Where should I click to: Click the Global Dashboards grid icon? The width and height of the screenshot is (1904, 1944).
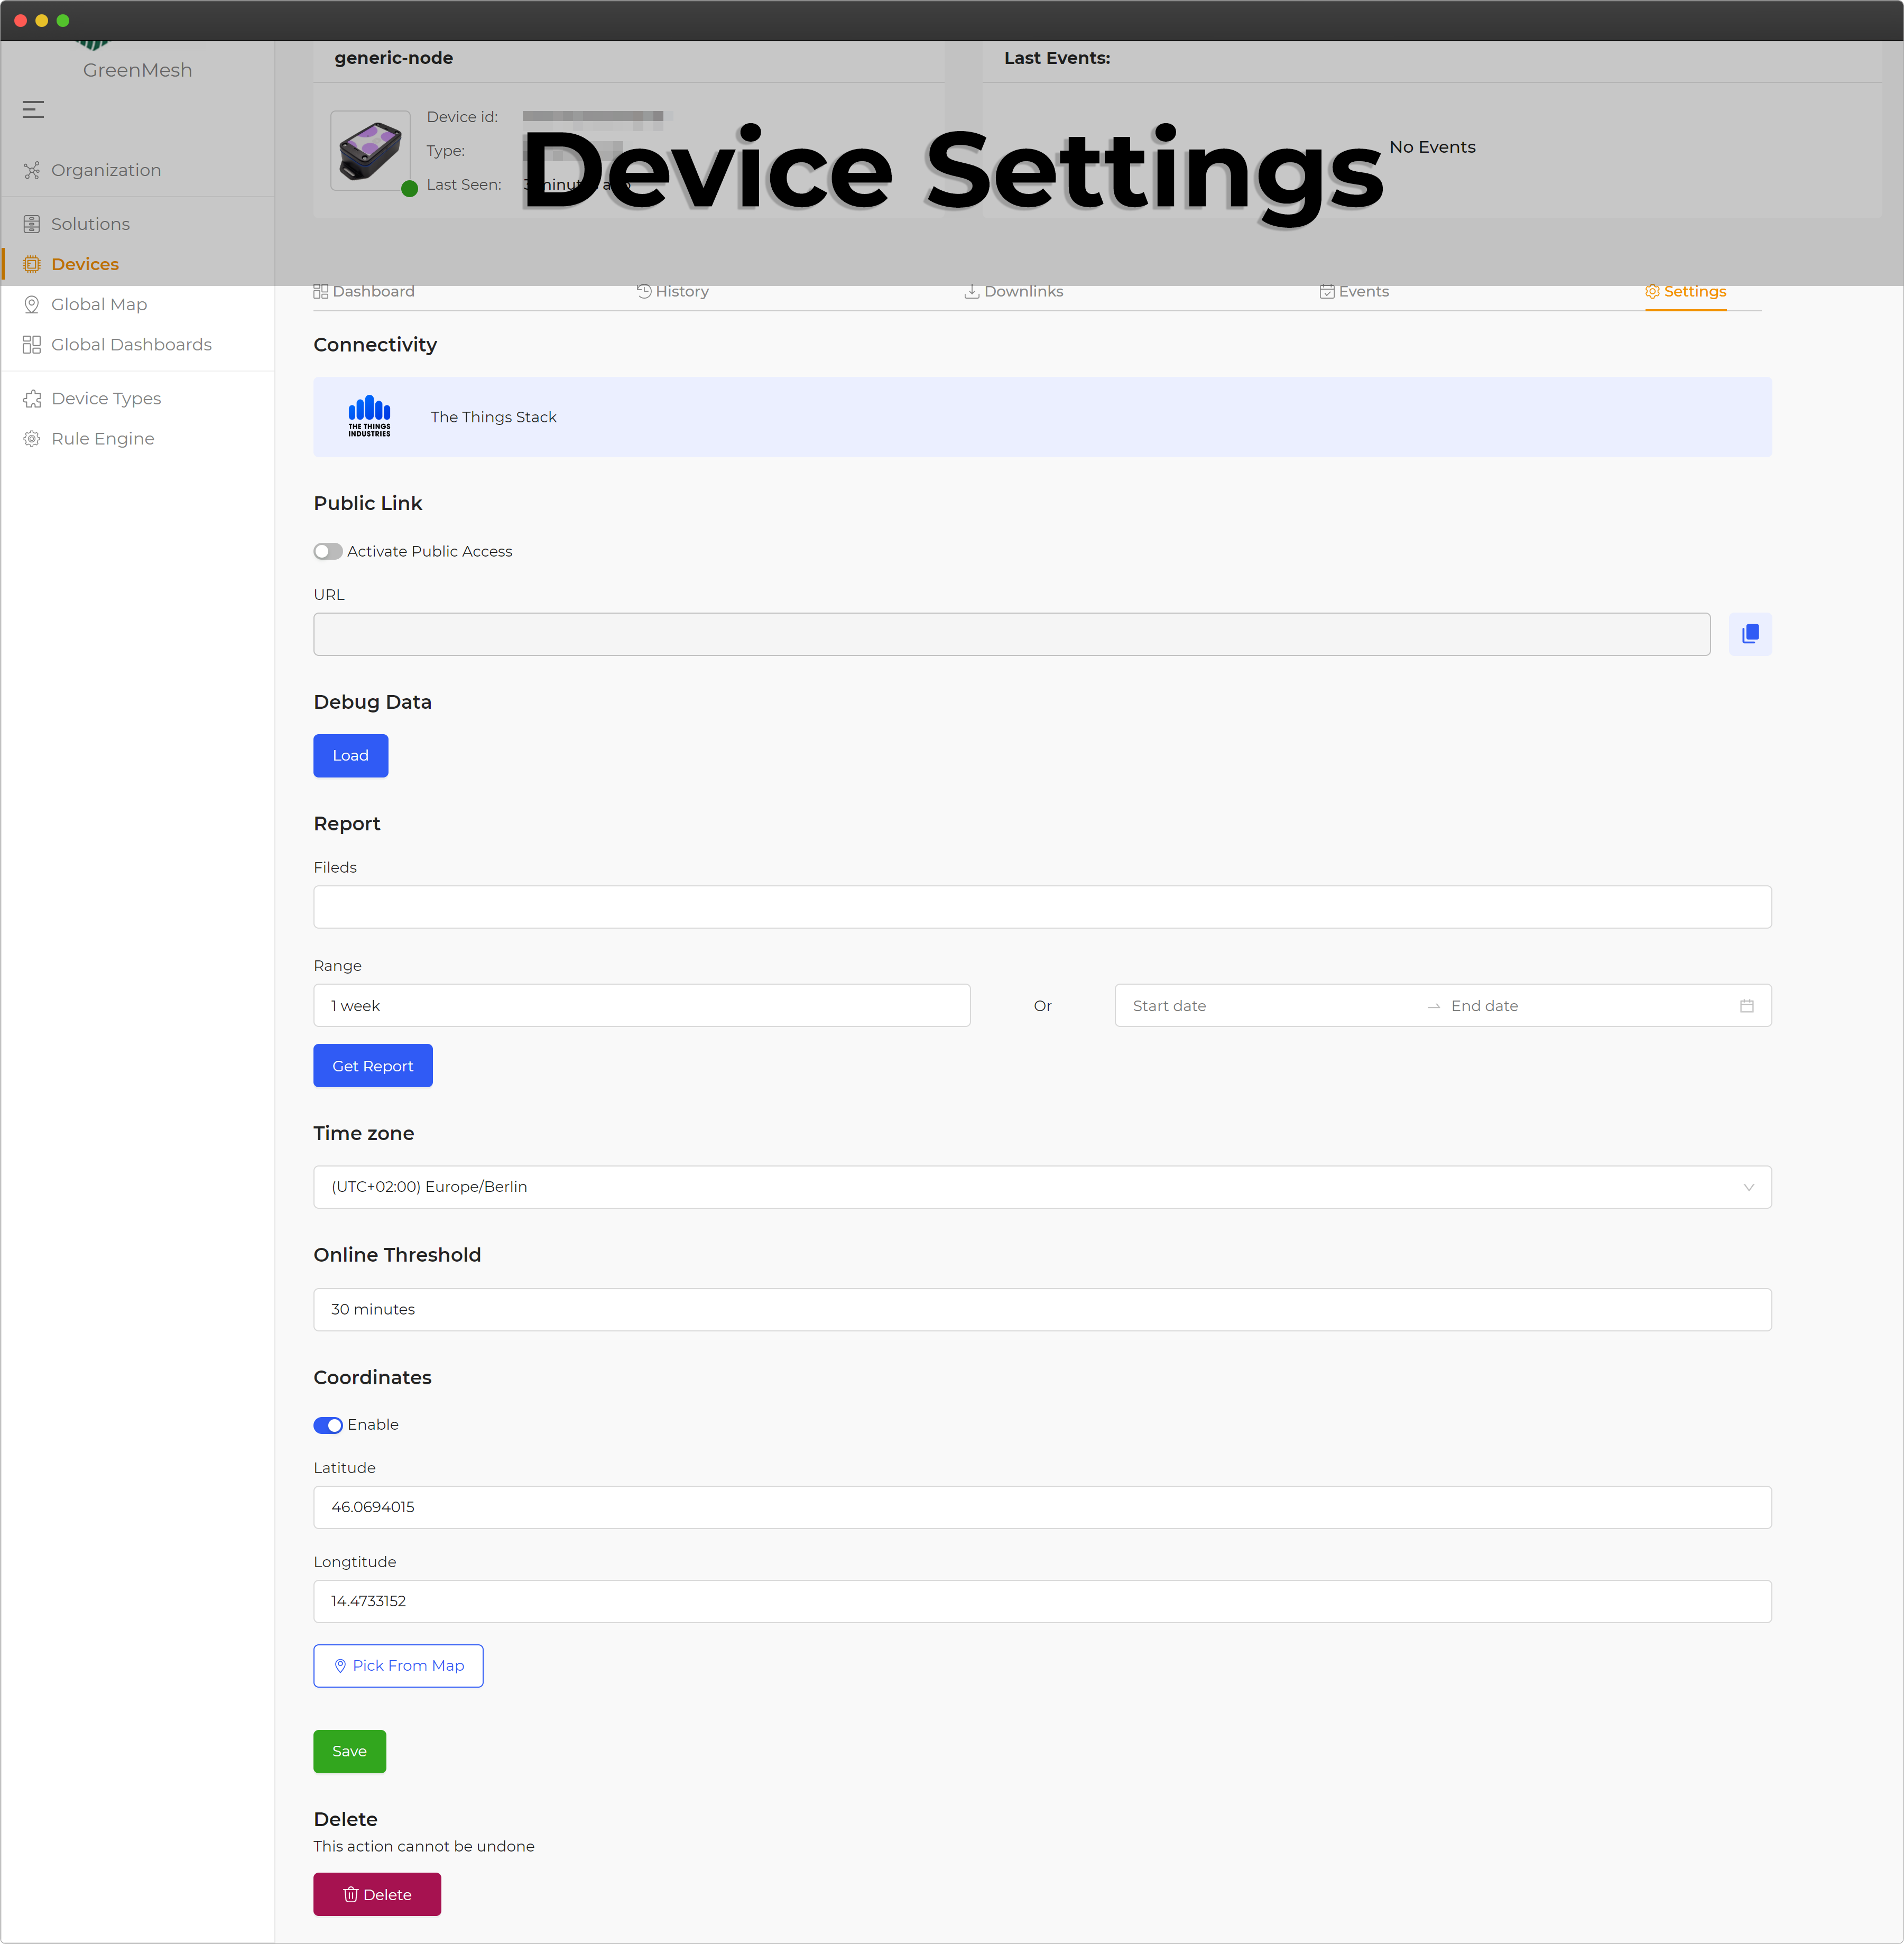pos(32,344)
